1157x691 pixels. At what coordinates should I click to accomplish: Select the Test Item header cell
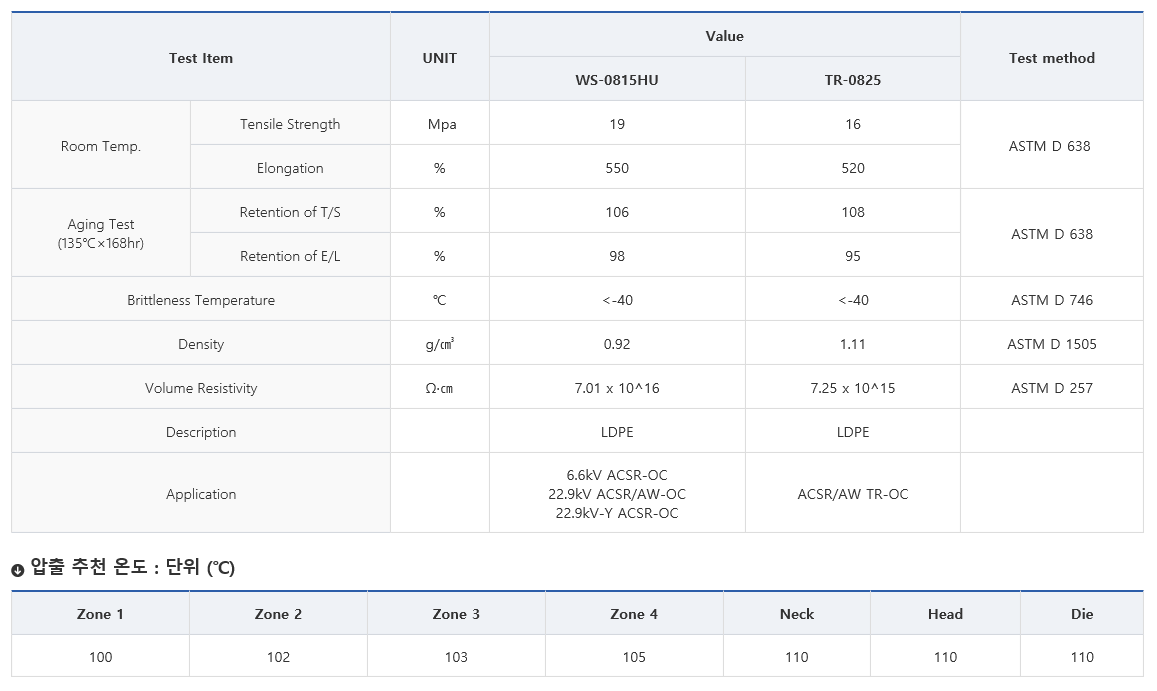coord(201,58)
